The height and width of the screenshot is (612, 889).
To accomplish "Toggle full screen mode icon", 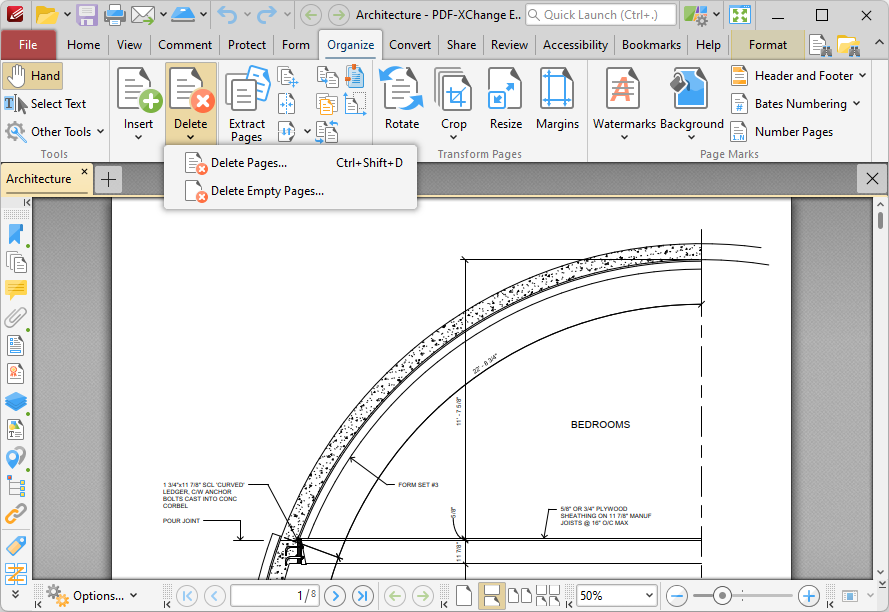I will (740, 15).
